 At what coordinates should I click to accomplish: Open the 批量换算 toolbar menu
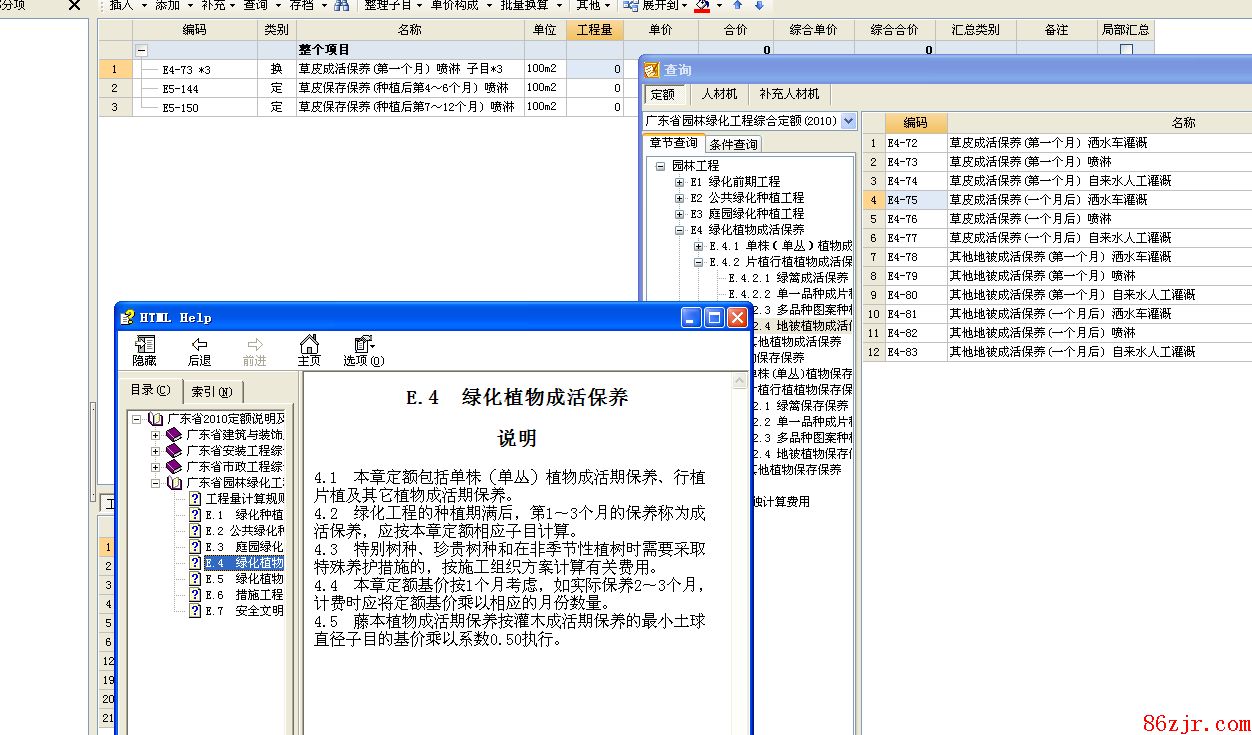tap(529, 5)
